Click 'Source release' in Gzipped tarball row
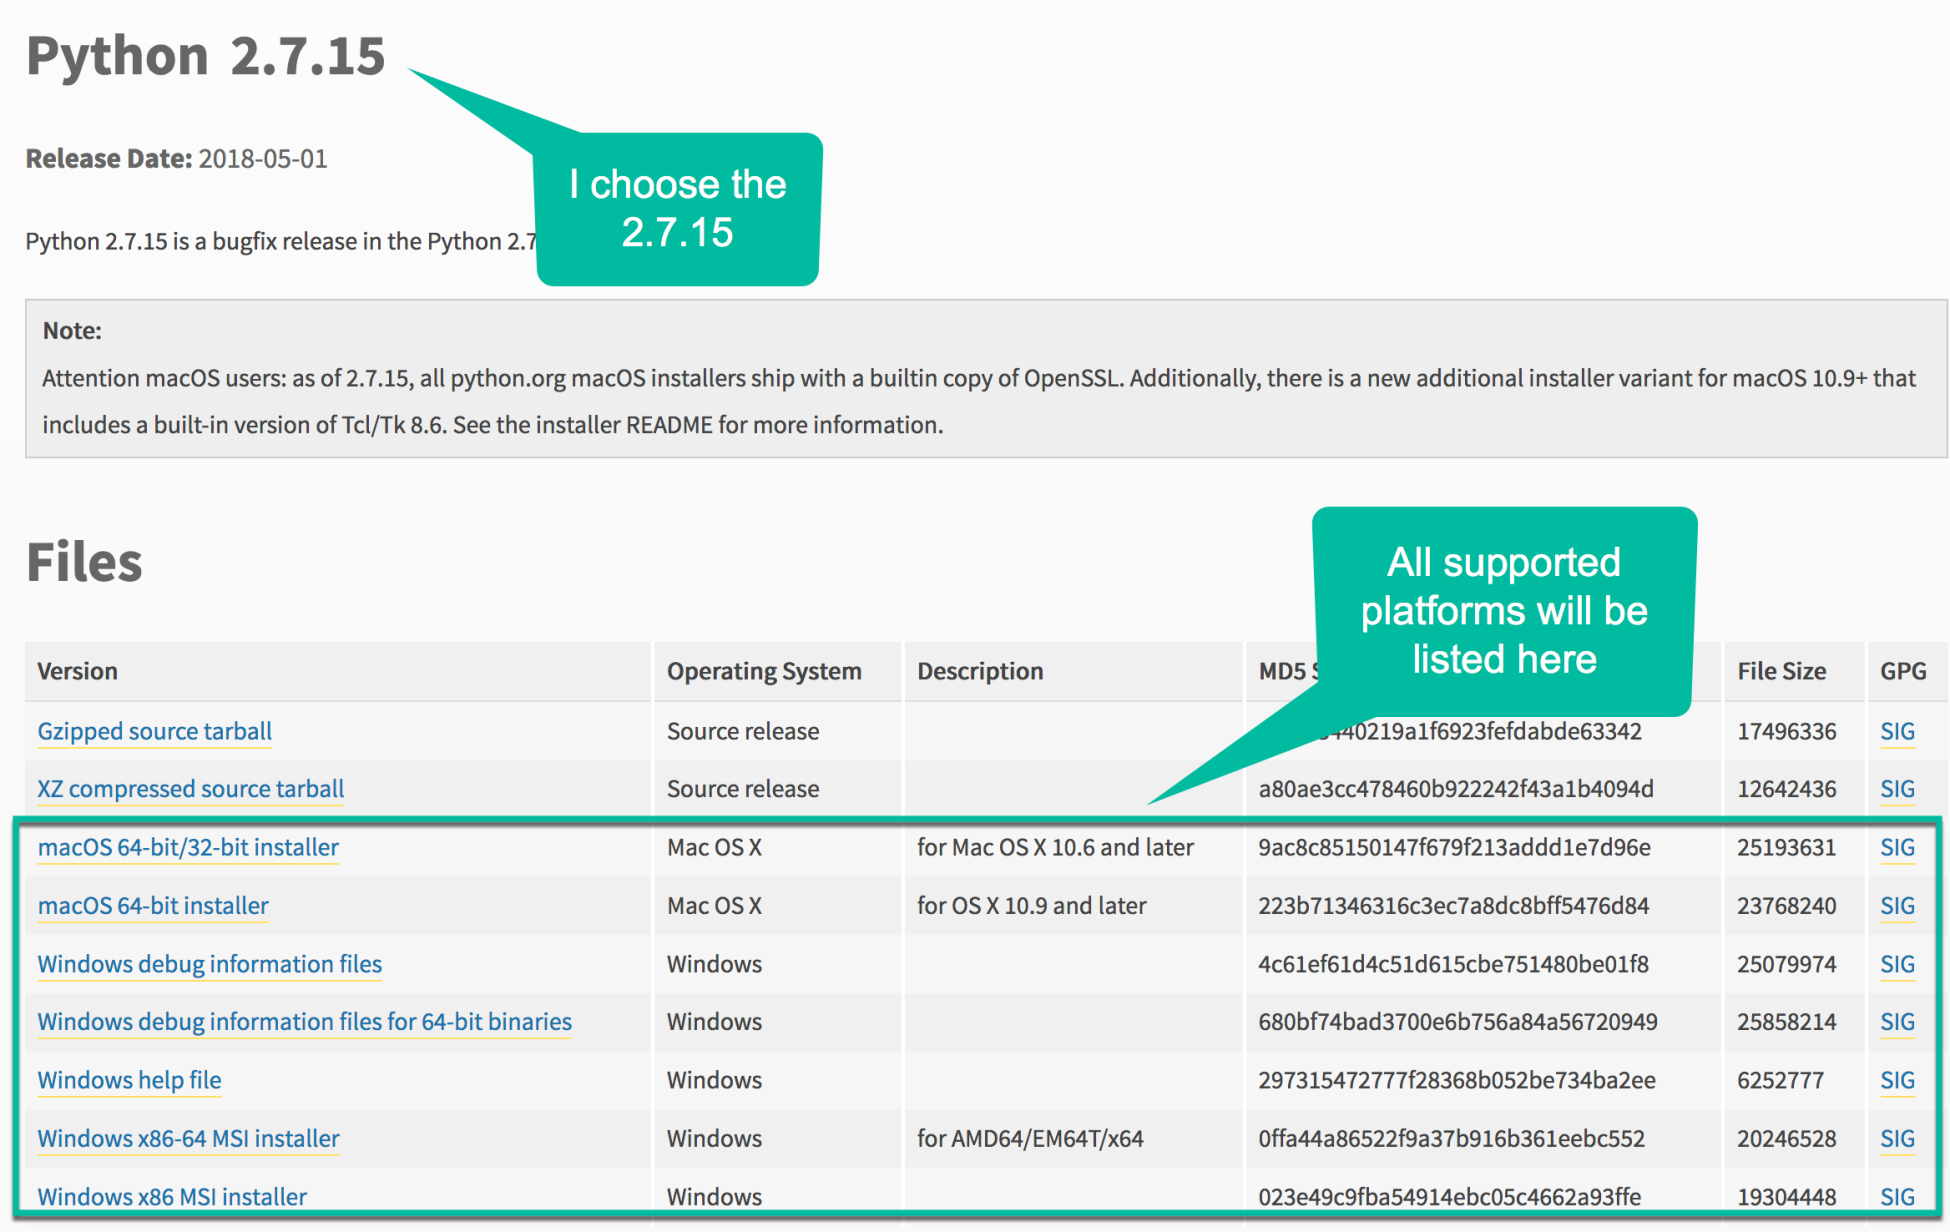Viewport: 1950px width, 1232px height. (743, 731)
